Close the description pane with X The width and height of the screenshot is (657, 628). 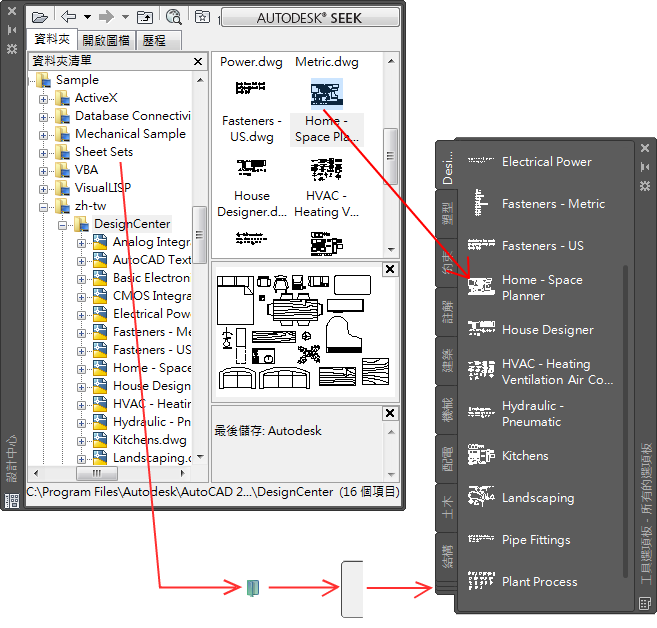tap(390, 413)
